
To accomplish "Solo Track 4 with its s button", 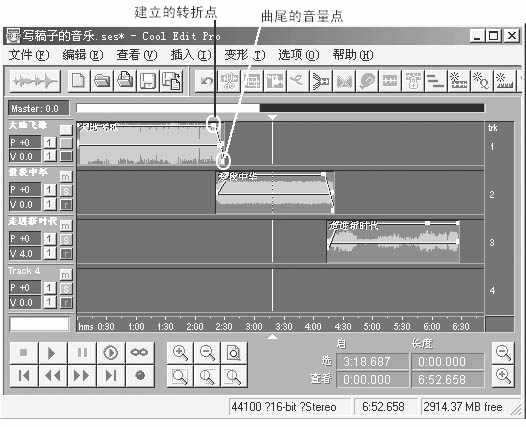I will [x=66, y=288].
